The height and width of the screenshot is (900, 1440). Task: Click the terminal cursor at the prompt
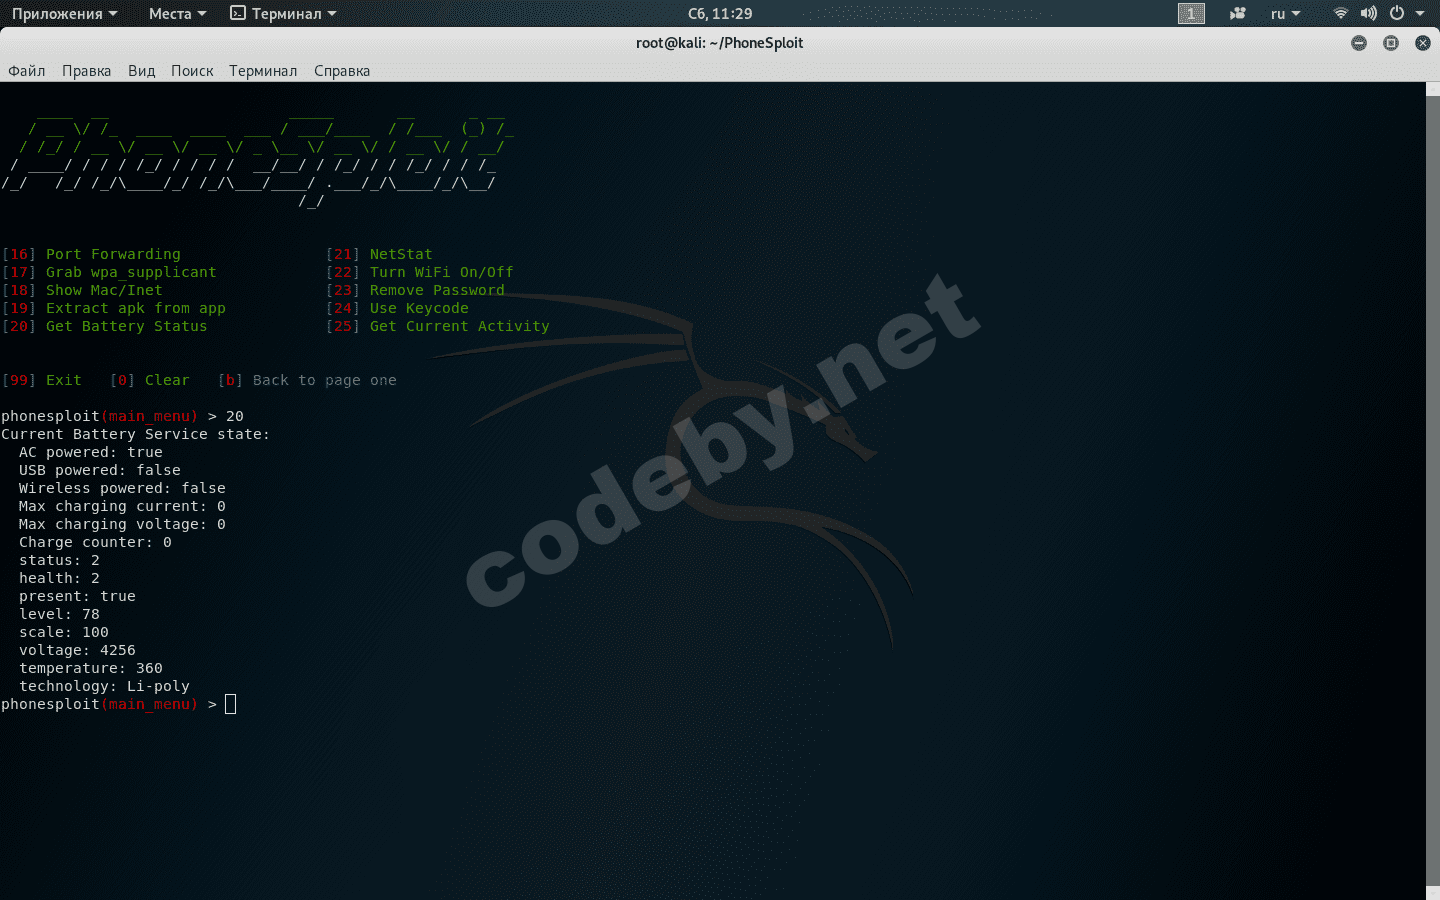[231, 704]
